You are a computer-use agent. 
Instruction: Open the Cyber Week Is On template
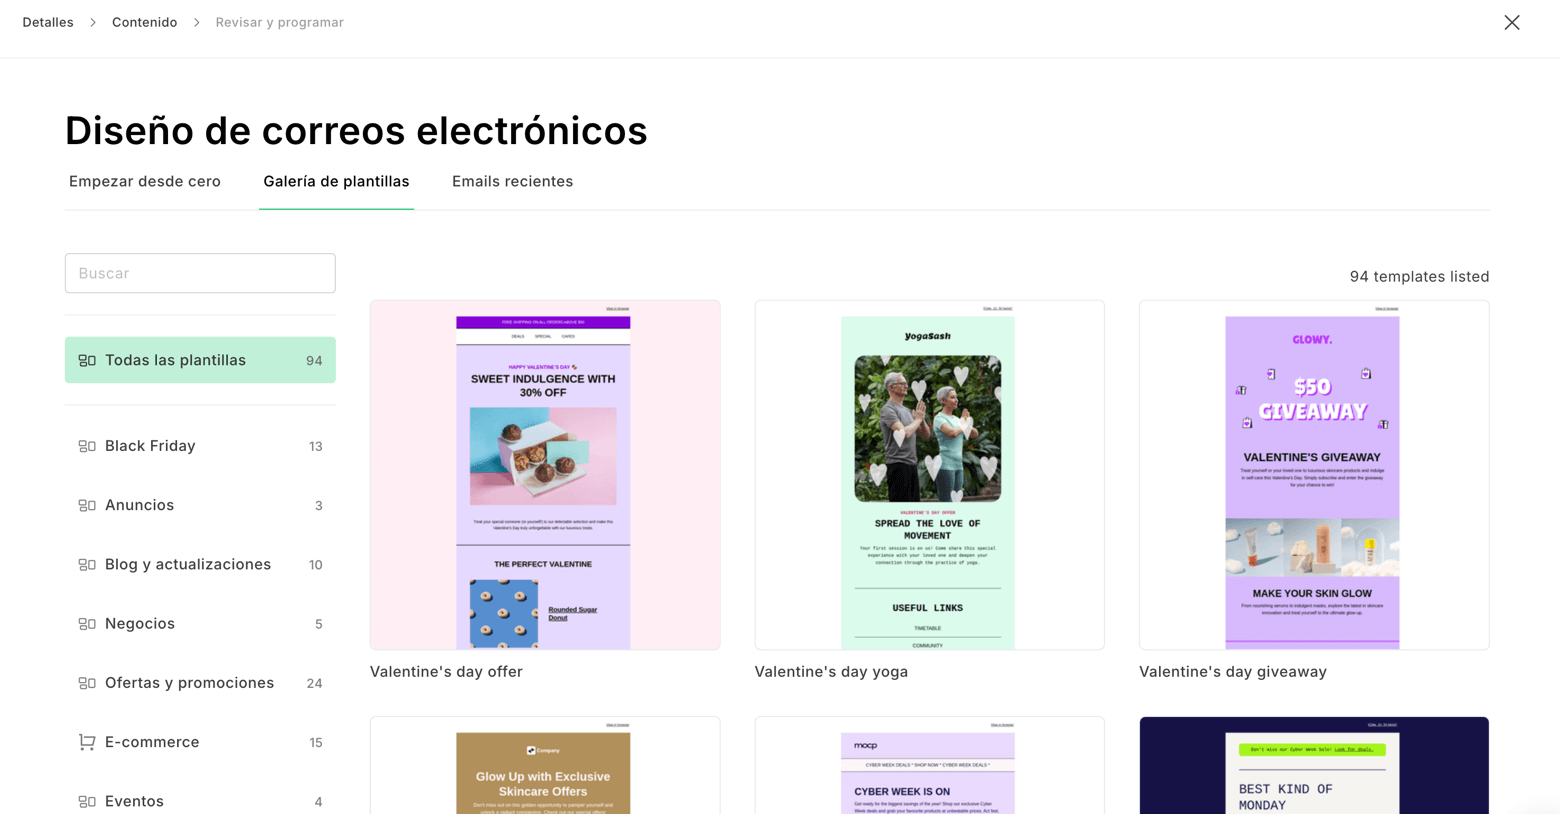point(929,765)
